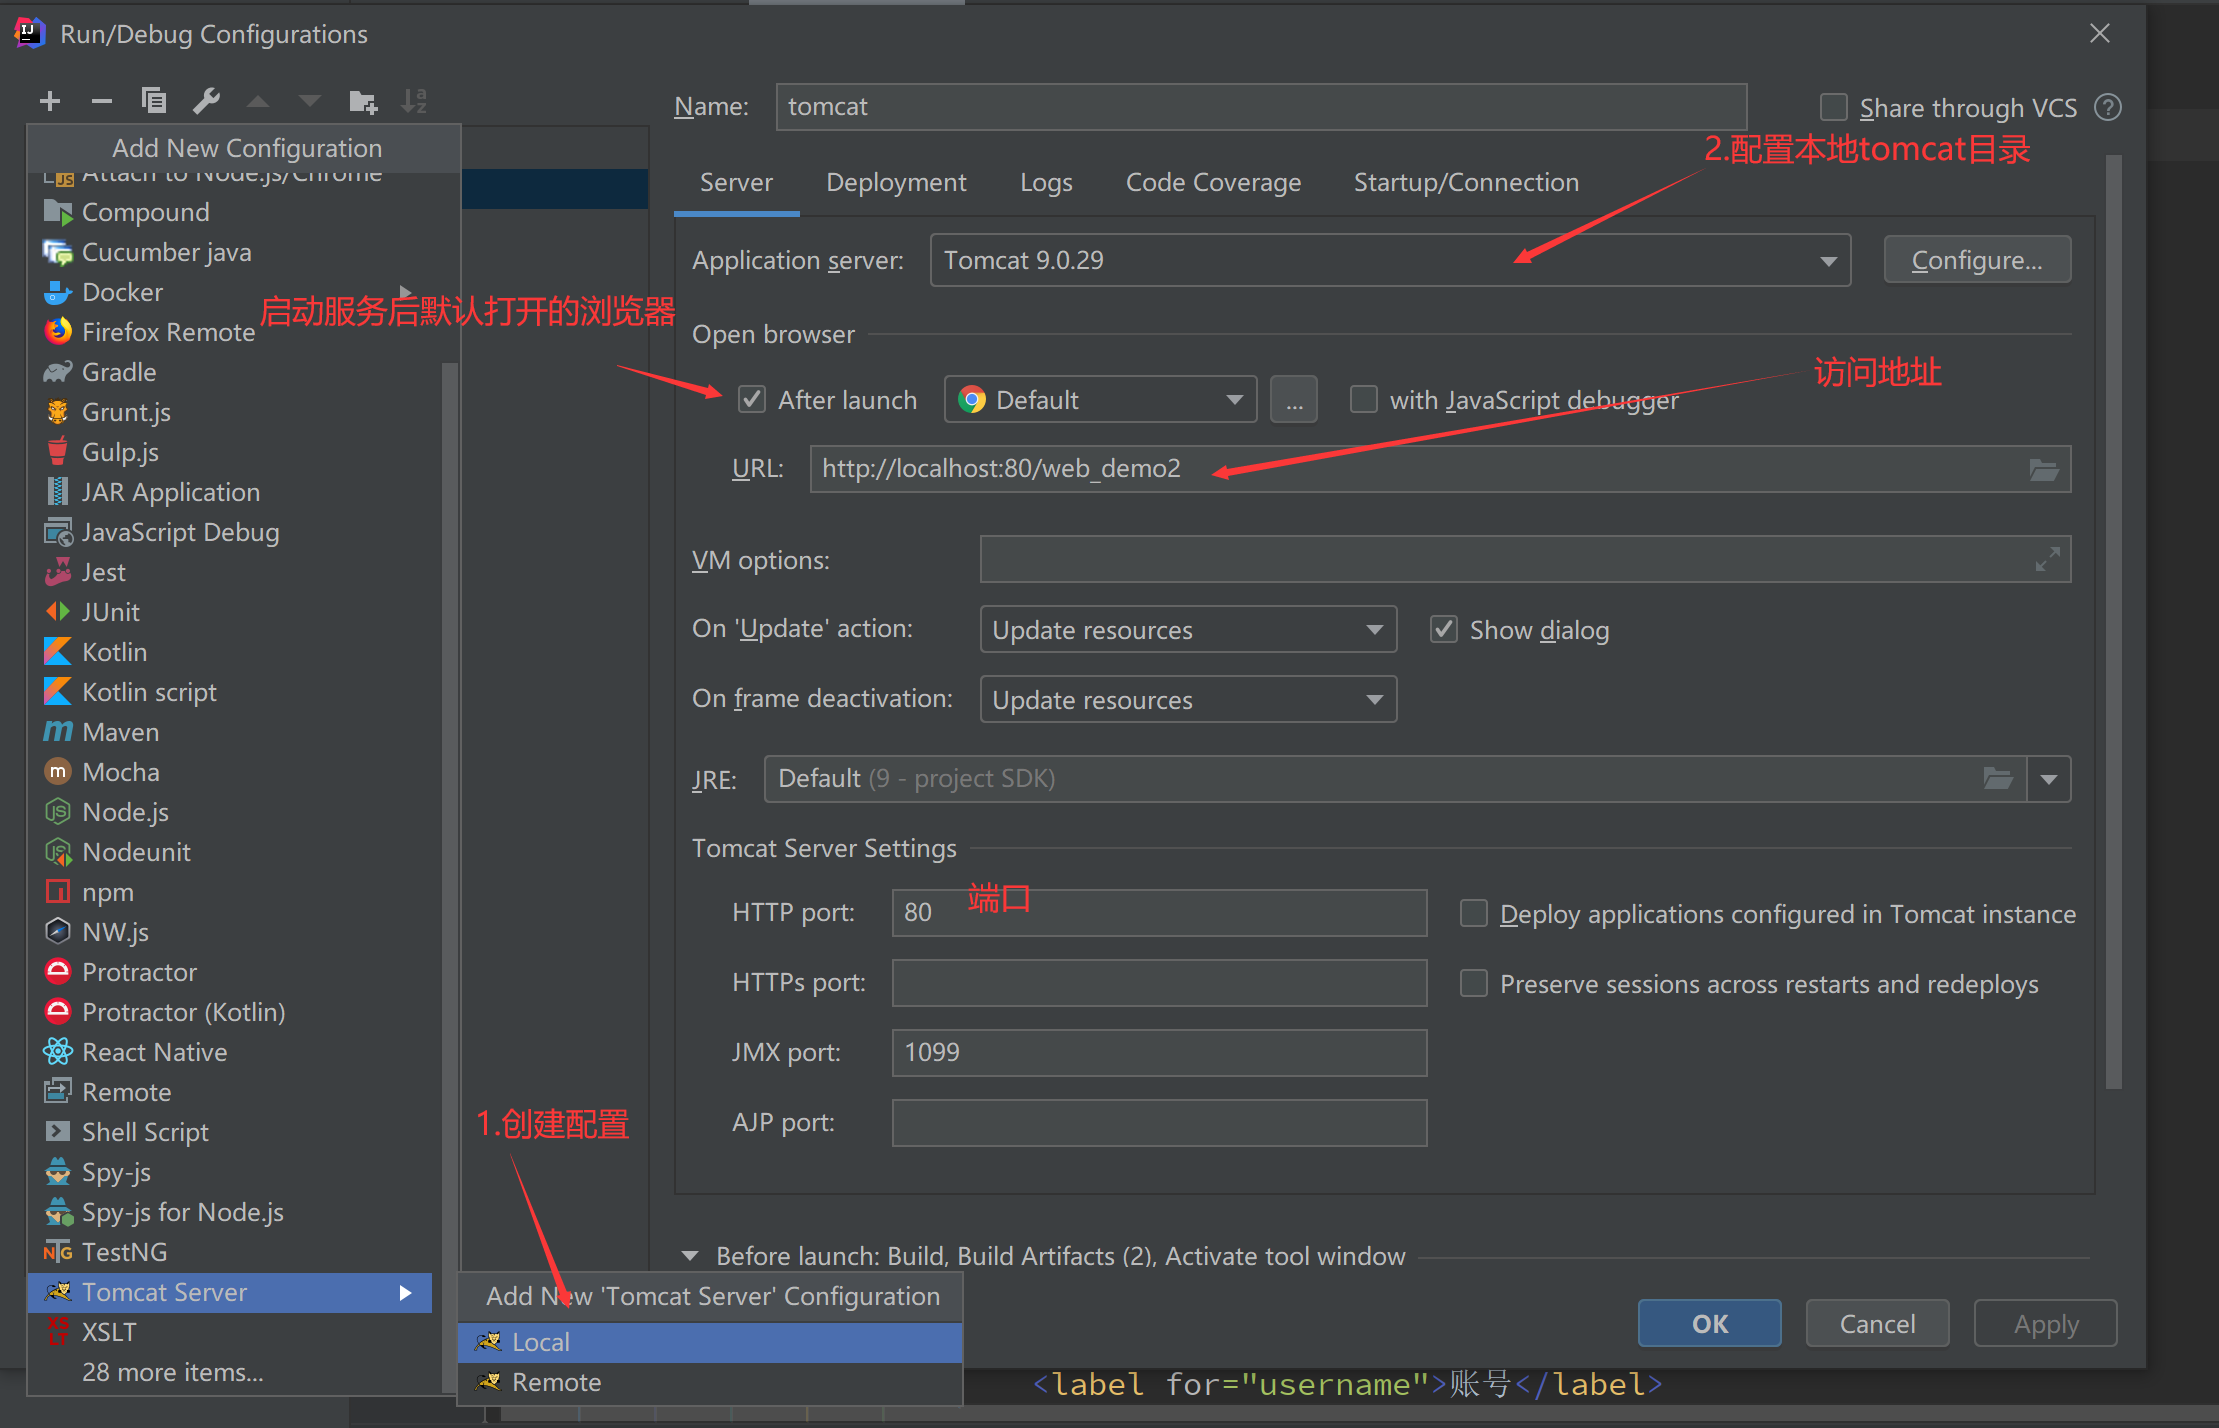Open the Code Coverage tab

(1213, 183)
